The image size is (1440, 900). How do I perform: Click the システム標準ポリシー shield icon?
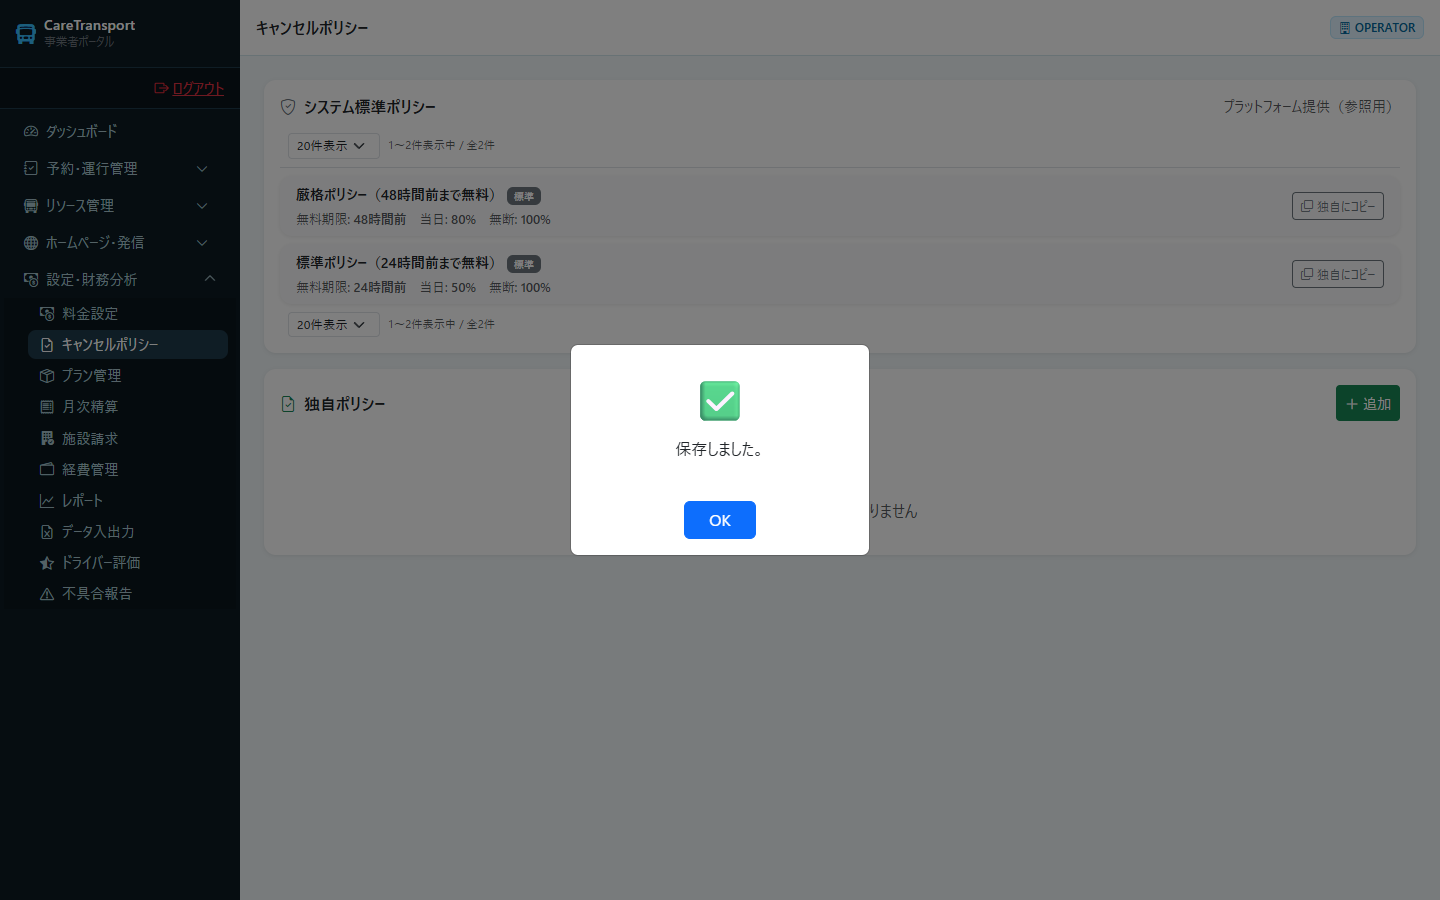288,106
